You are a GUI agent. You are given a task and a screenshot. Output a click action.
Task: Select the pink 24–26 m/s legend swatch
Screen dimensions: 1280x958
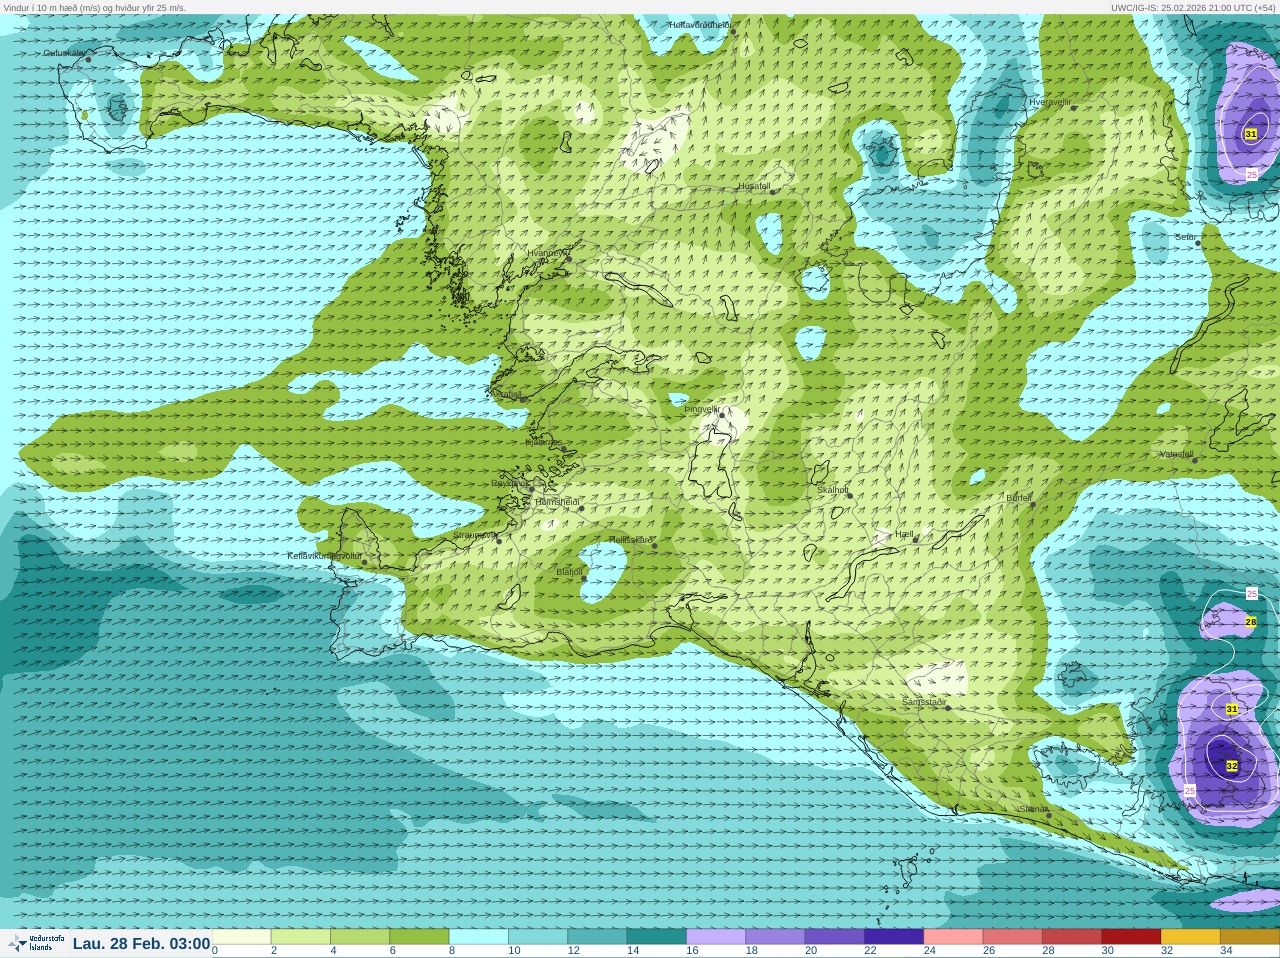coord(953,937)
